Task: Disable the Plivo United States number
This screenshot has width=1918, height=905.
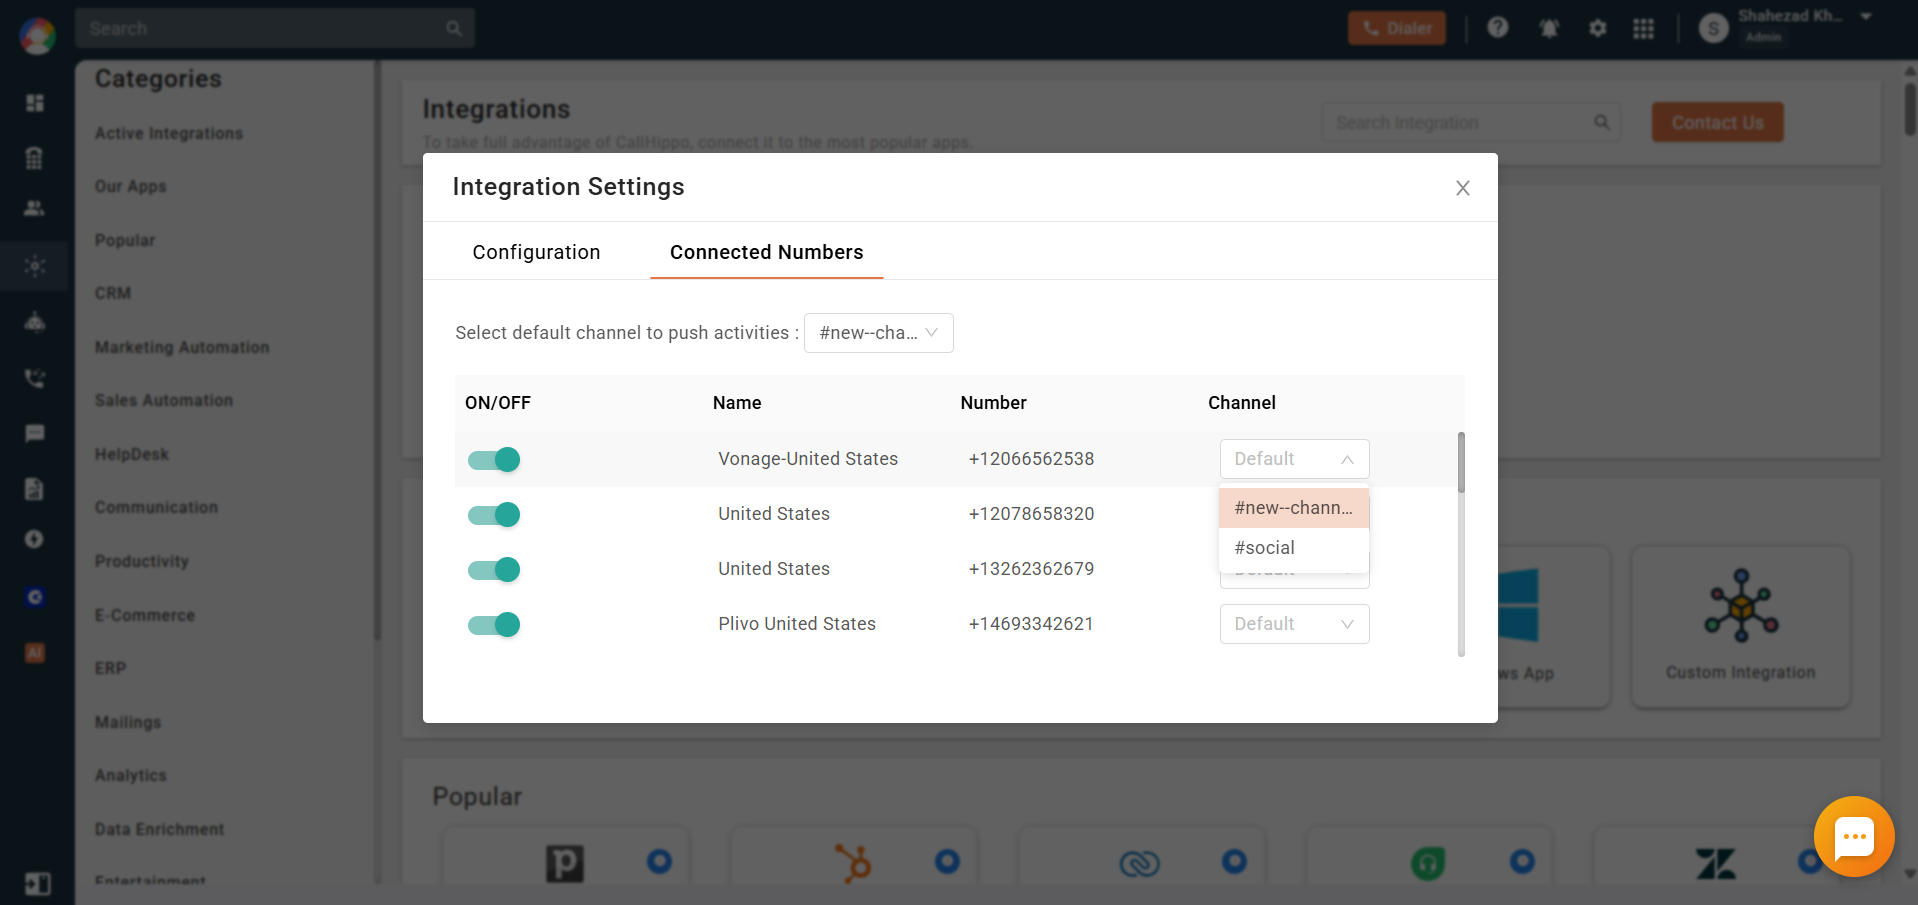Action: pyautogui.click(x=494, y=624)
